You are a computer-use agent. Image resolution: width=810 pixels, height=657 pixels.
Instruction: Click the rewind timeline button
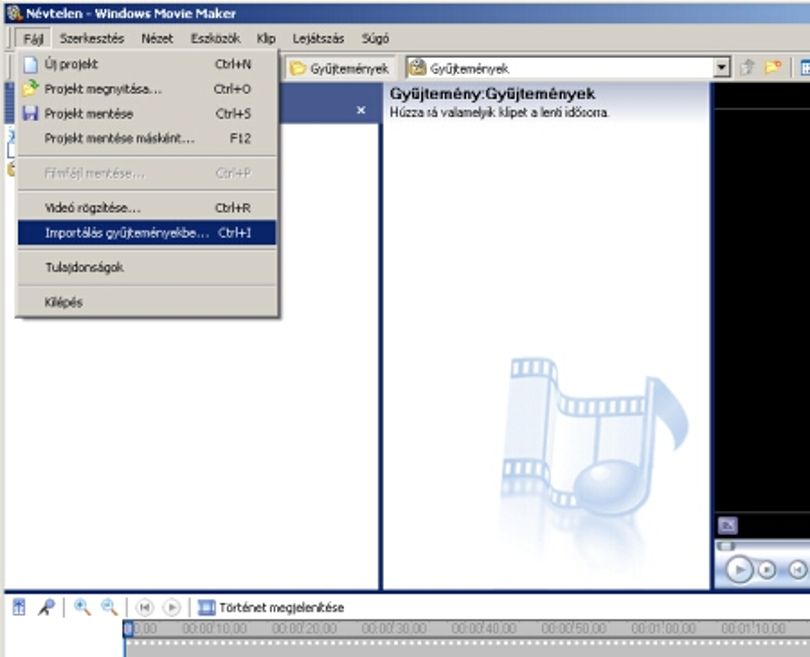[145, 607]
